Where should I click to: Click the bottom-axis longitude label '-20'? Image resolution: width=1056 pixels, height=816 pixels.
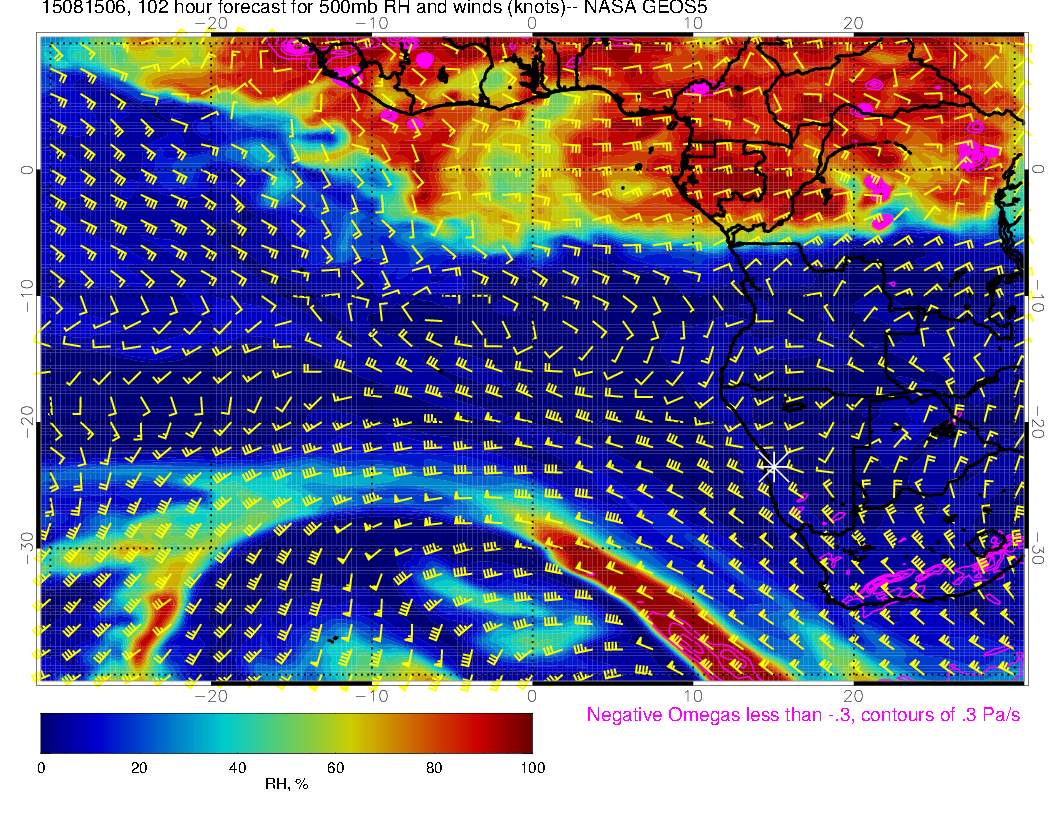click(211, 696)
